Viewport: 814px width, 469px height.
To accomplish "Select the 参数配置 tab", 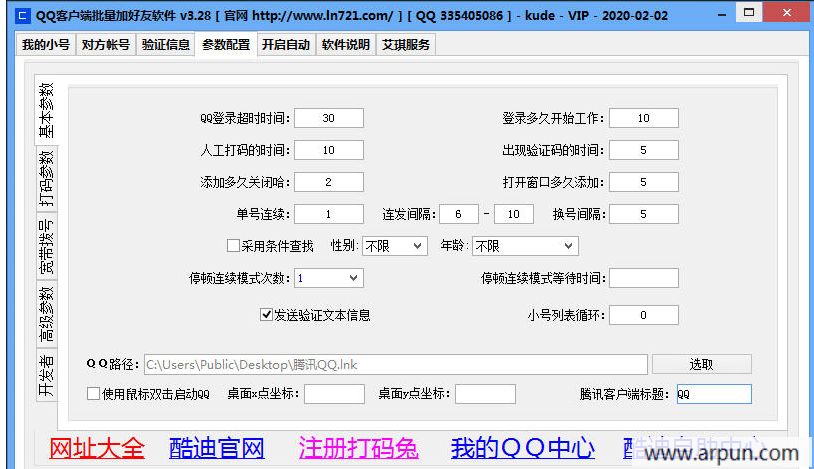I will [226, 45].
